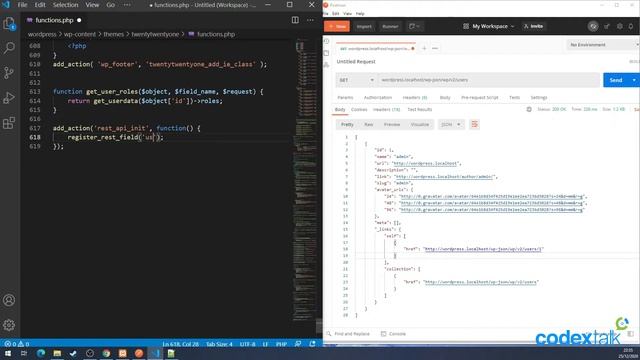640x360 pixels.
Task: Show errors and warnings in status bar
Action: [x=17, y=344]
